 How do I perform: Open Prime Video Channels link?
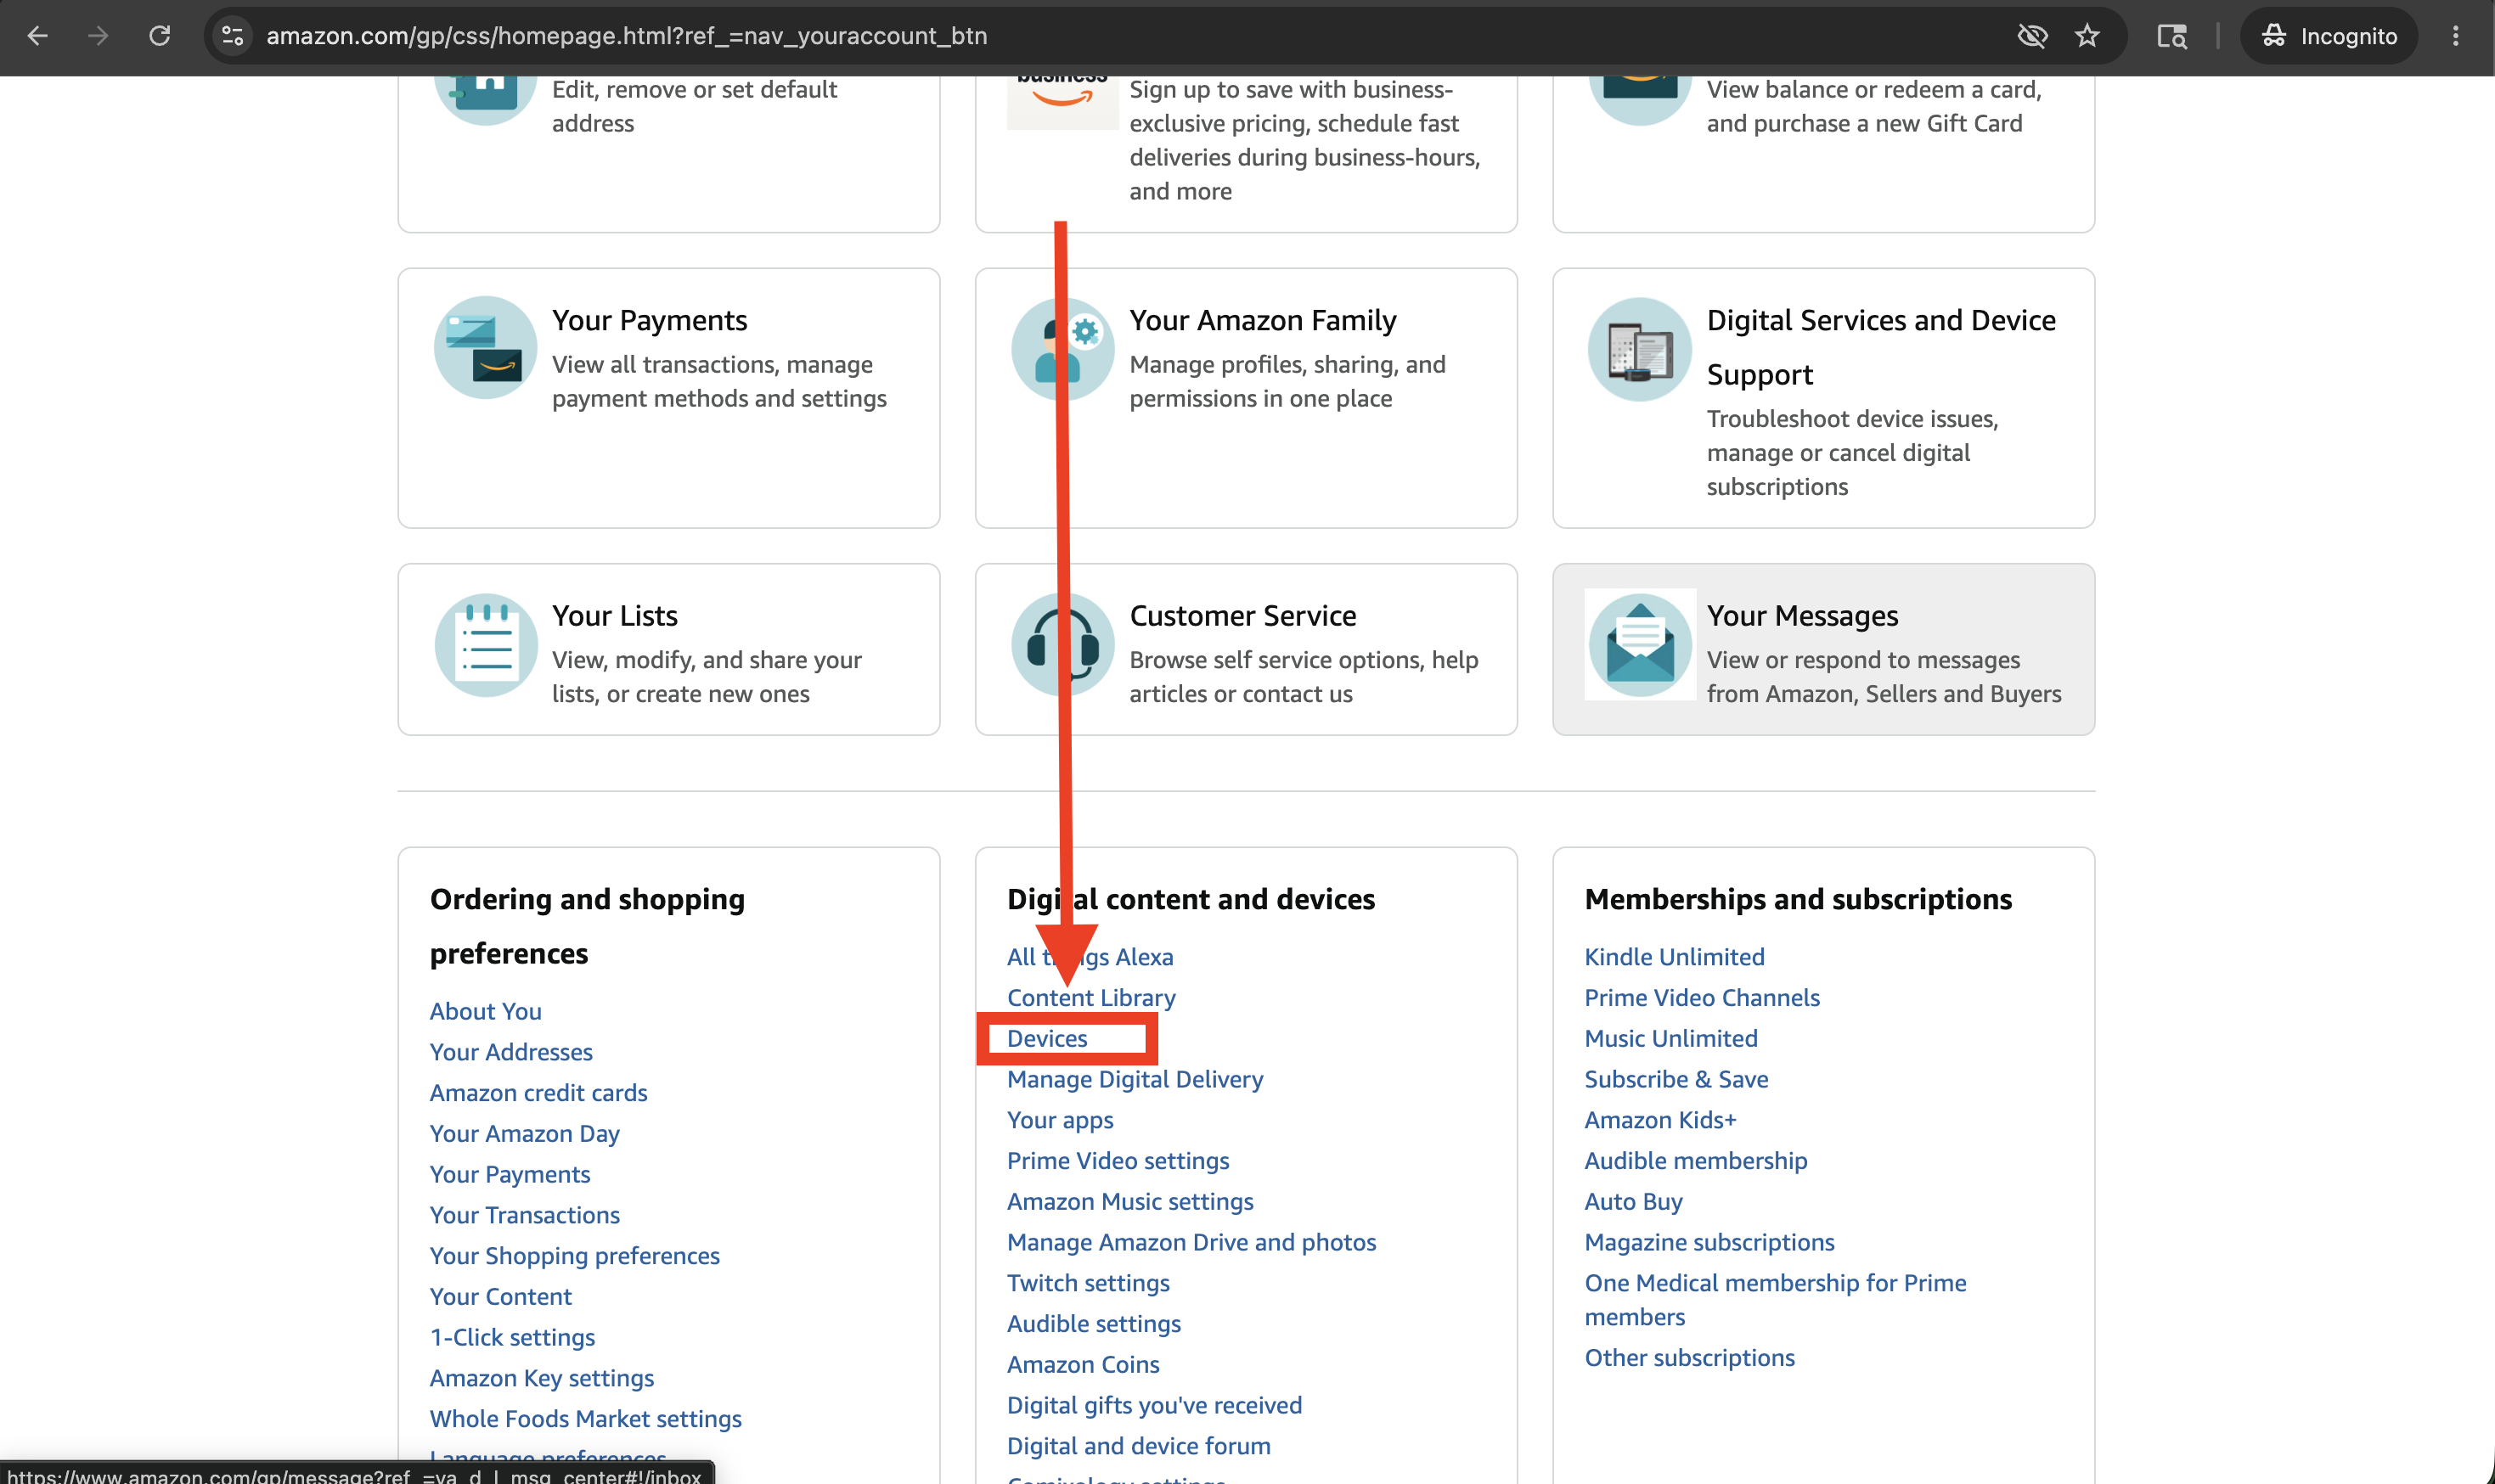click(1702, 998)
